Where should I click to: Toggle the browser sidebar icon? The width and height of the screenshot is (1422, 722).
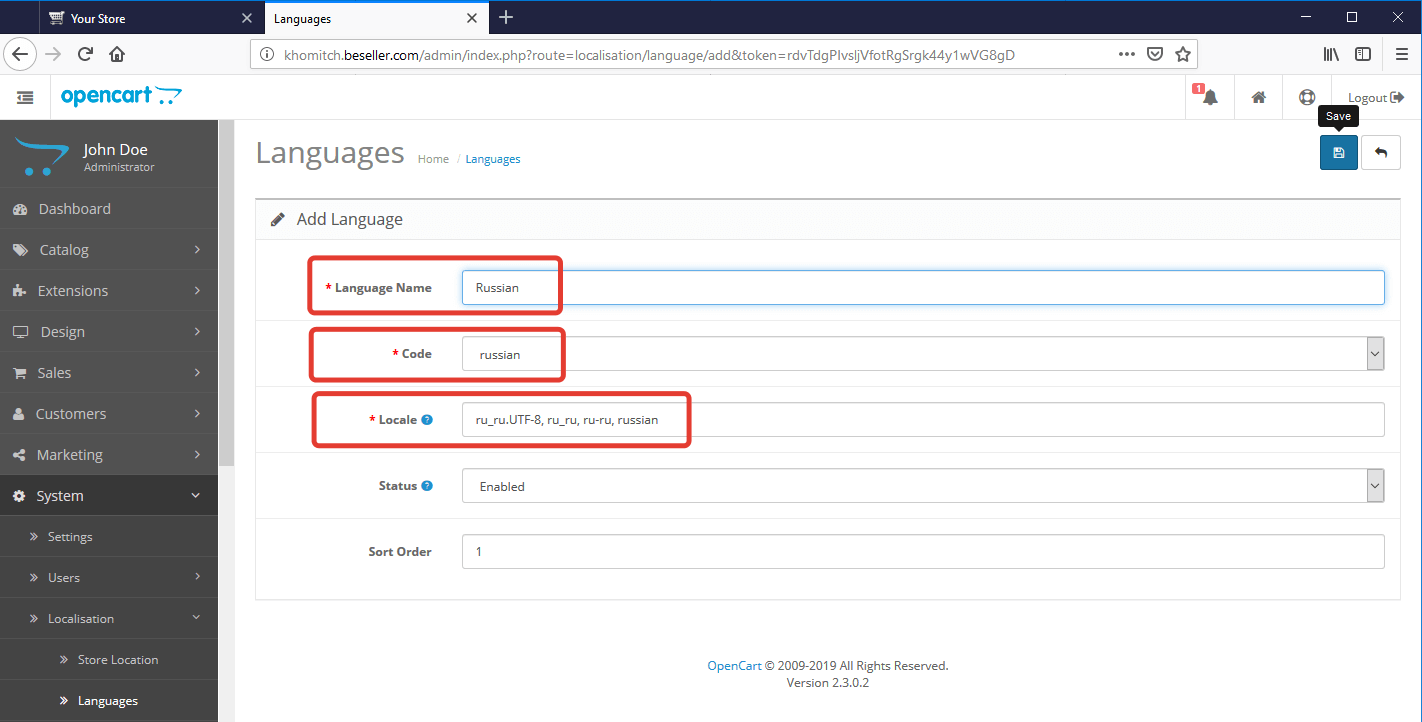tap(1363, 54)
